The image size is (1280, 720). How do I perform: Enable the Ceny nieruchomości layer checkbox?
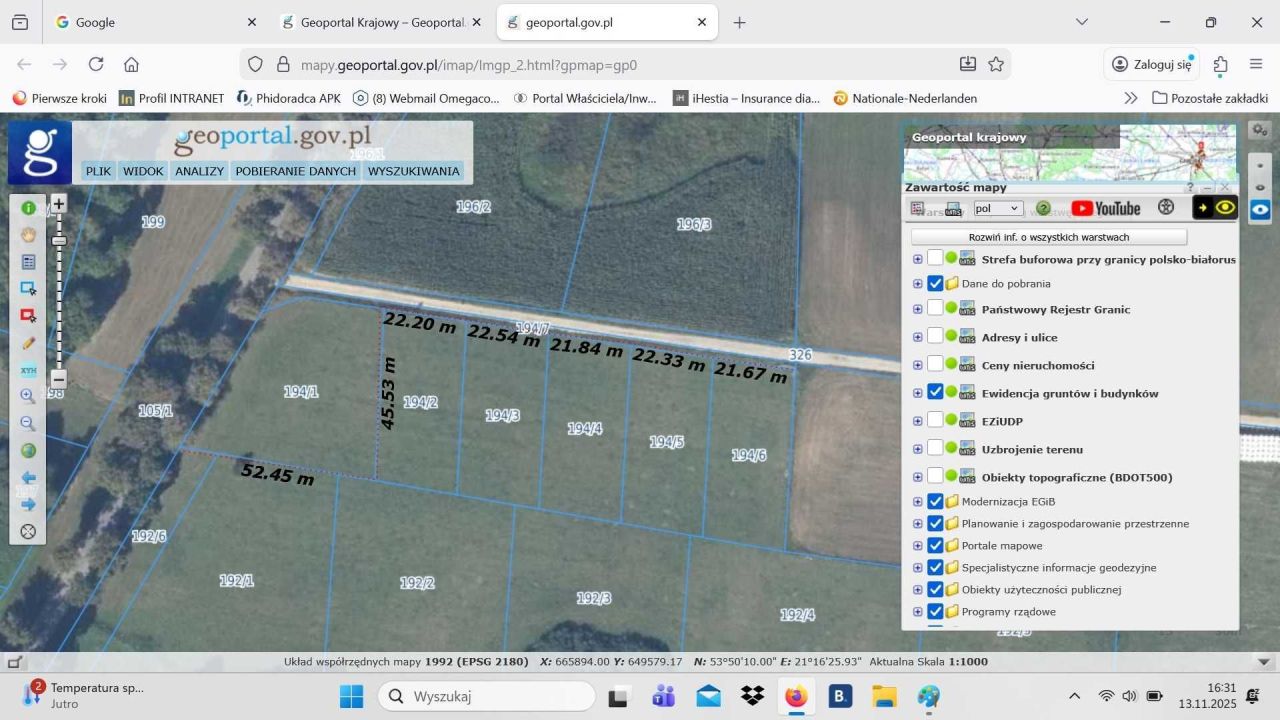(935, 365)
